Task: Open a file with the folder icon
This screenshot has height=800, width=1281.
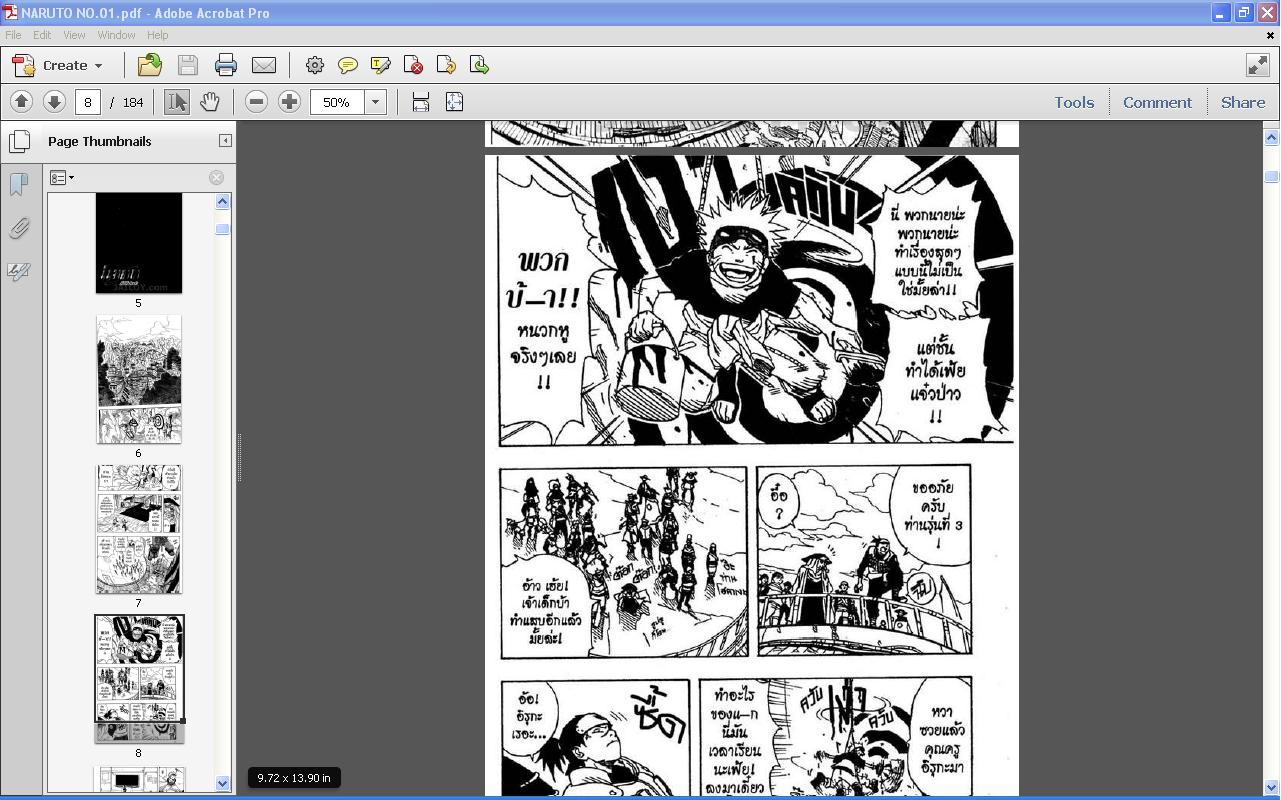Action: click(x=150, y=65)
